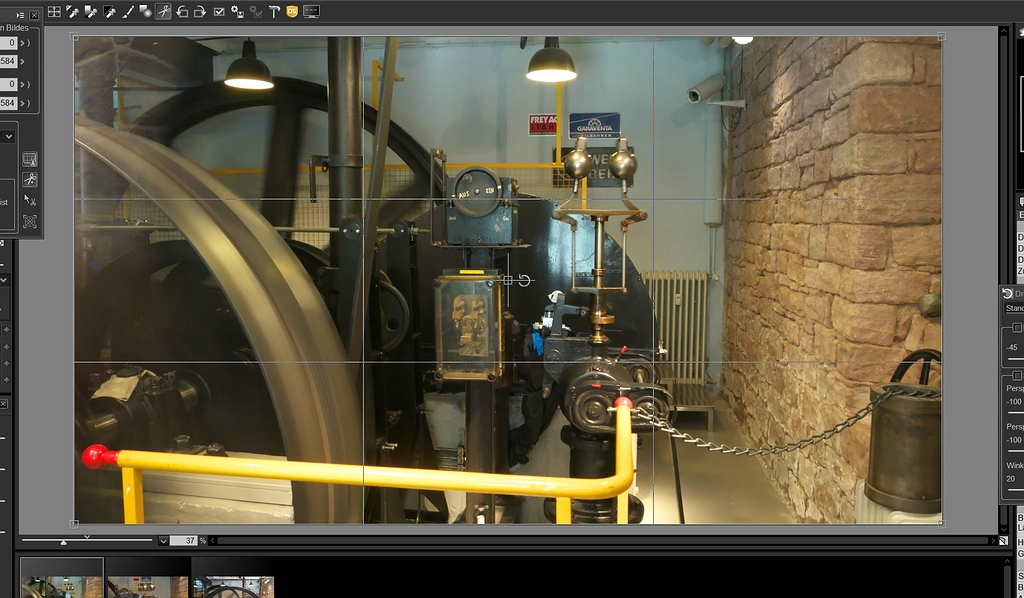
Task: Click the rotate handle at image center
Action: (524, 281)
